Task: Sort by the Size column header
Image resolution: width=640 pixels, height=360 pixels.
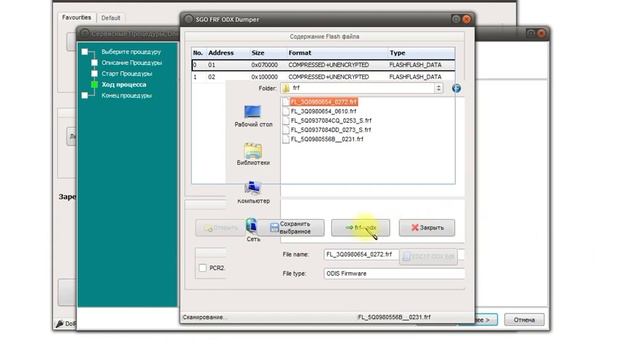Action: click(x=258, y=53)
